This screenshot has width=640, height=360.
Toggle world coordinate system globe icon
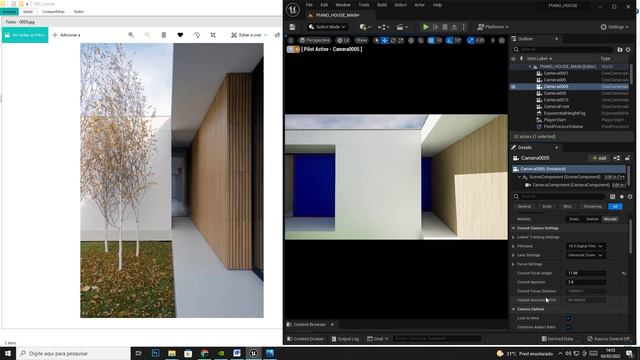click(411, 40)
